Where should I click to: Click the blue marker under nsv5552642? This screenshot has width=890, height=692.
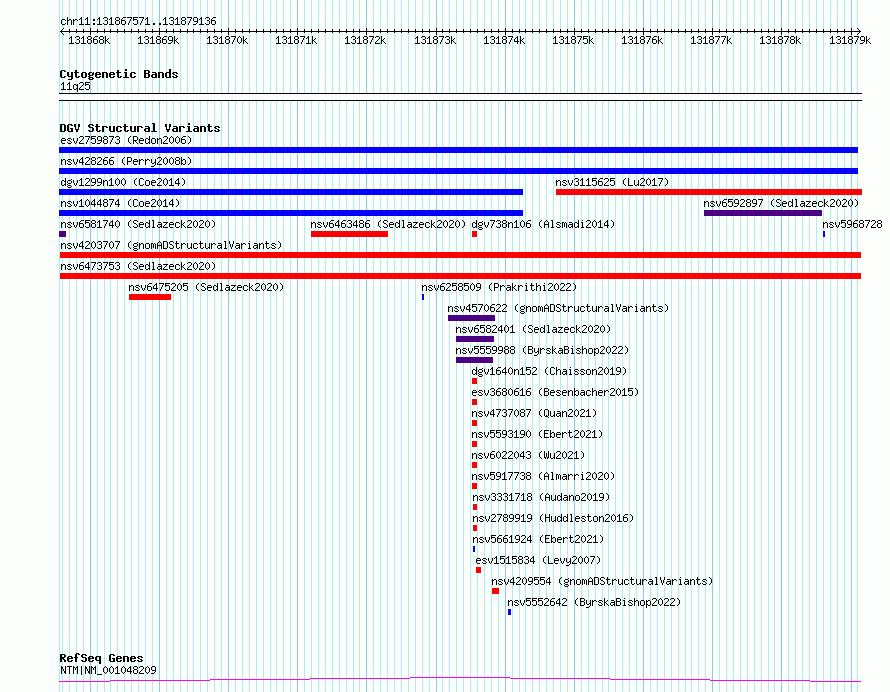point(509,612)
